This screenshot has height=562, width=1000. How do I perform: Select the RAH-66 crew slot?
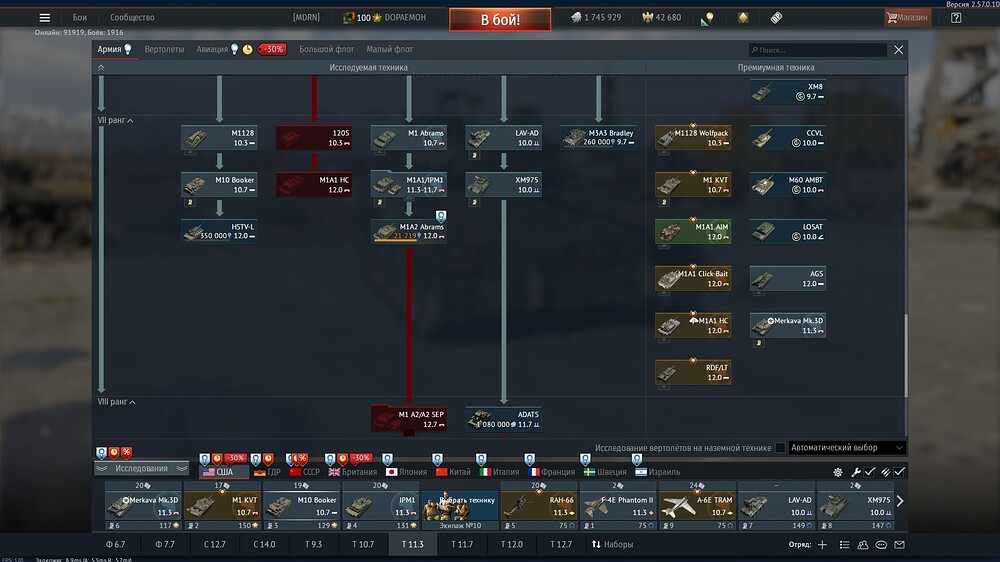tap(539, 506)
